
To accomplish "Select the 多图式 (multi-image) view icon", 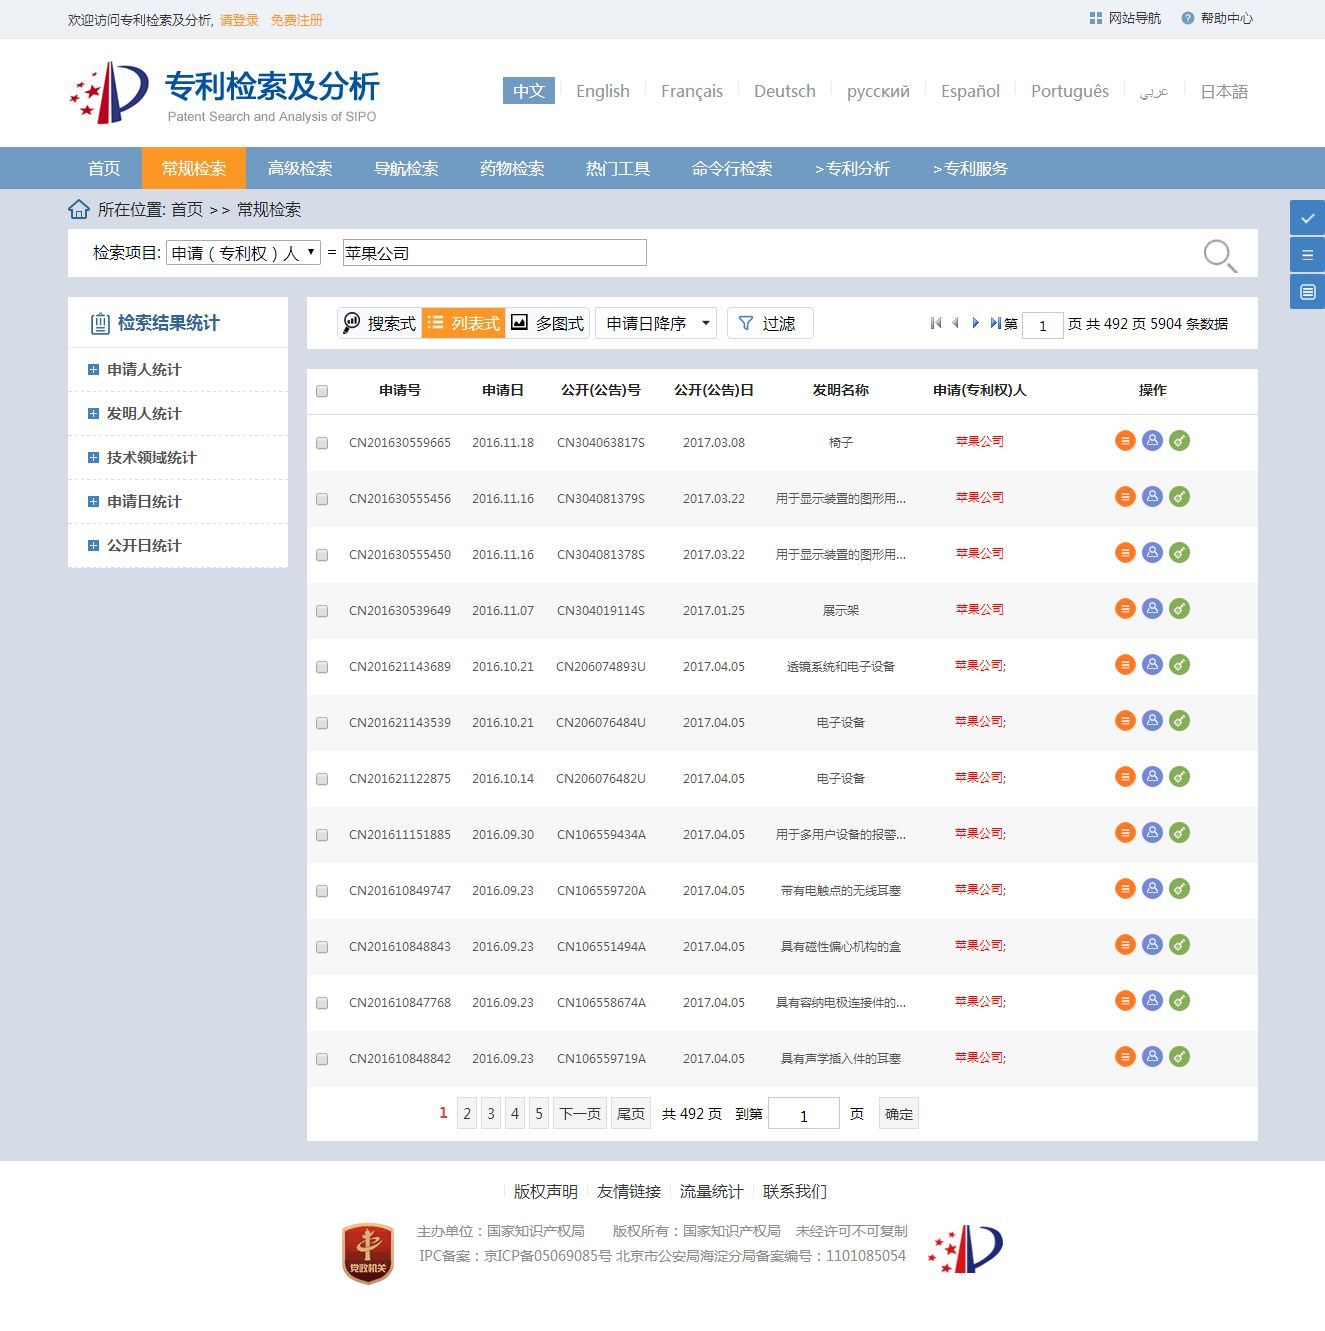I will click(548, 323).
